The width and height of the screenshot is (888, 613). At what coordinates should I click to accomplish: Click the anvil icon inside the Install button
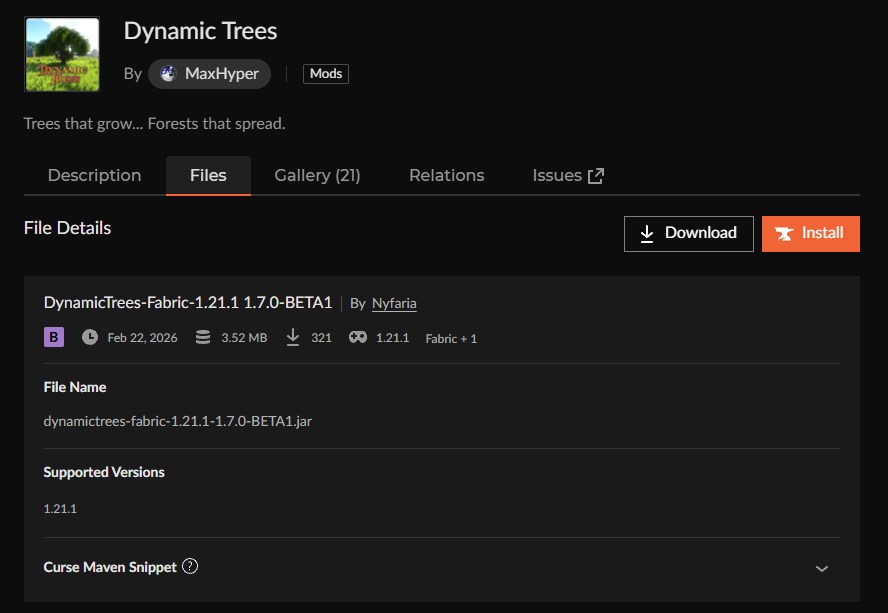[785, 233]
